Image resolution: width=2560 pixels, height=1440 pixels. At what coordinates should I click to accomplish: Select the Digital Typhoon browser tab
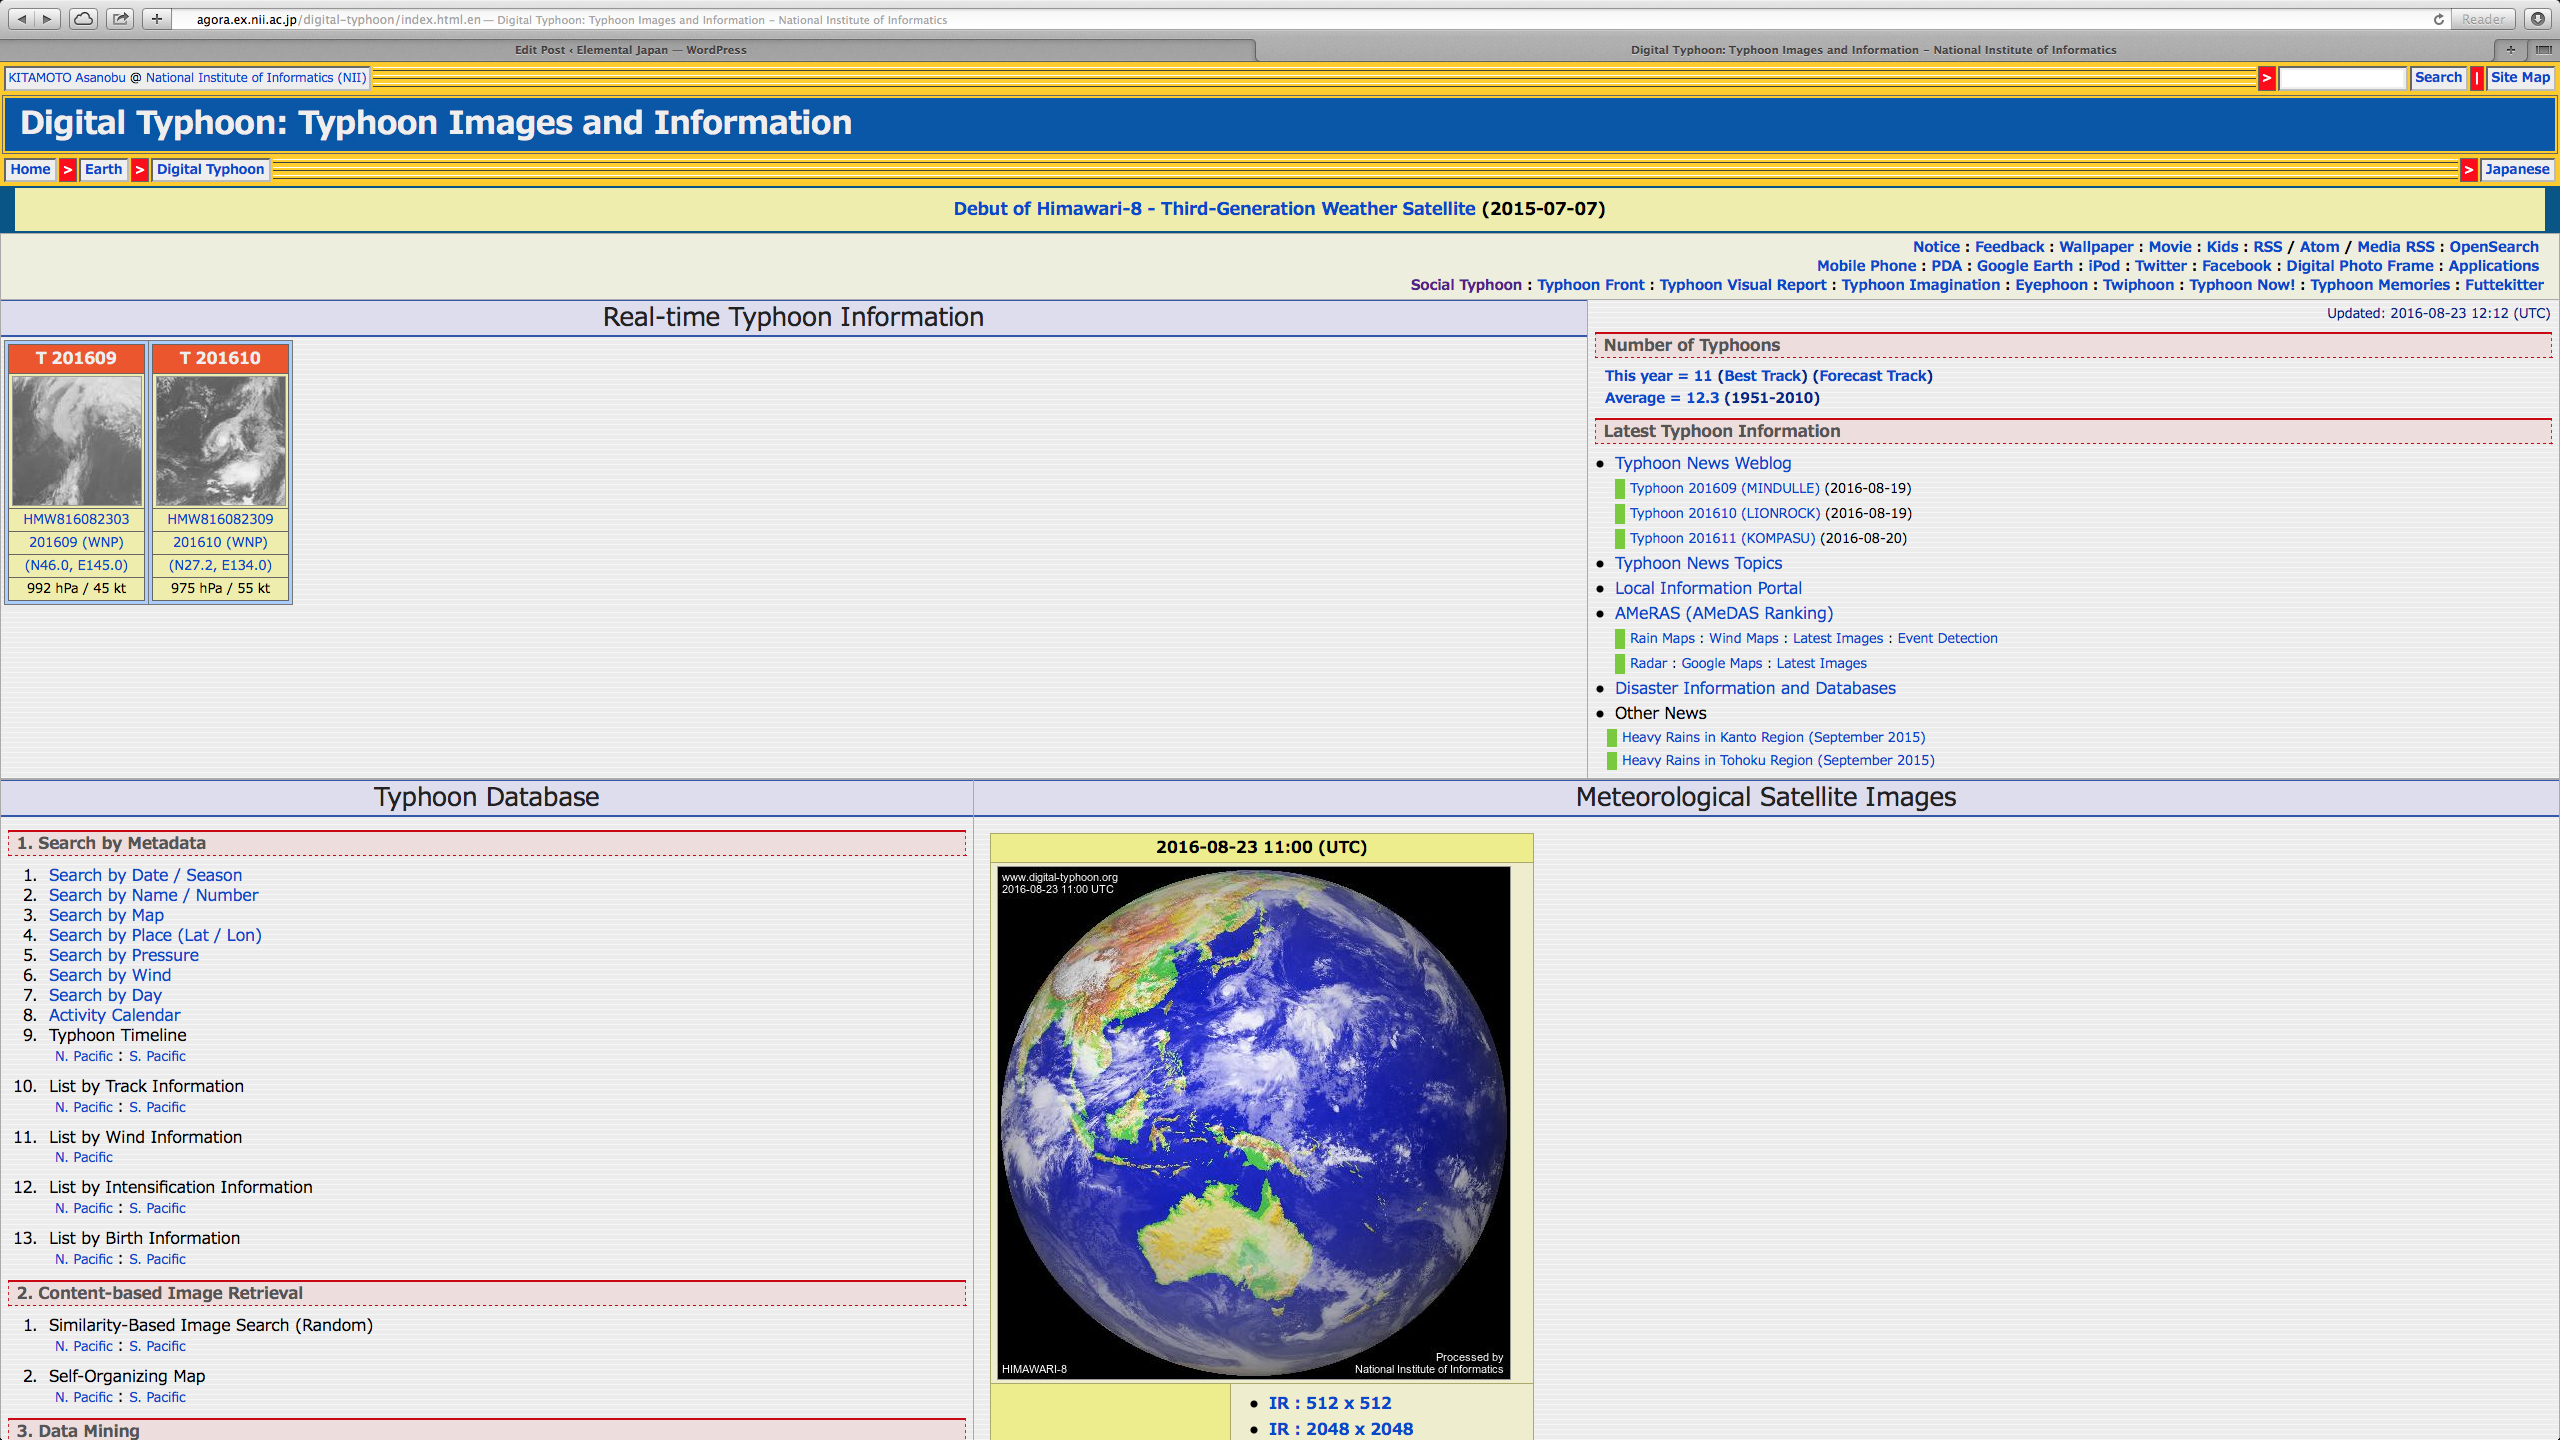pos(1872,50)
